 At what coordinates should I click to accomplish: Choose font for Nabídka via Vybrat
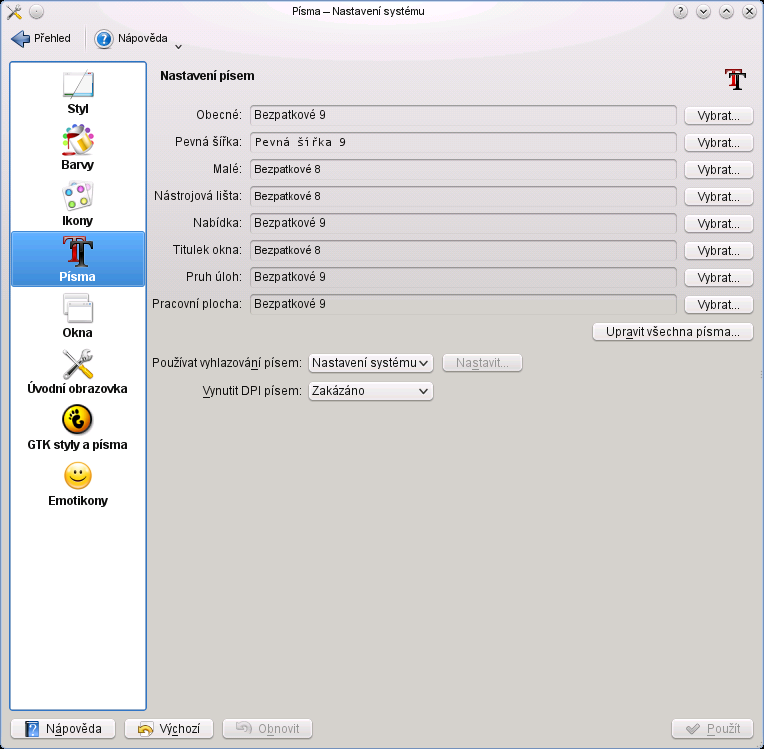point(719,223)
